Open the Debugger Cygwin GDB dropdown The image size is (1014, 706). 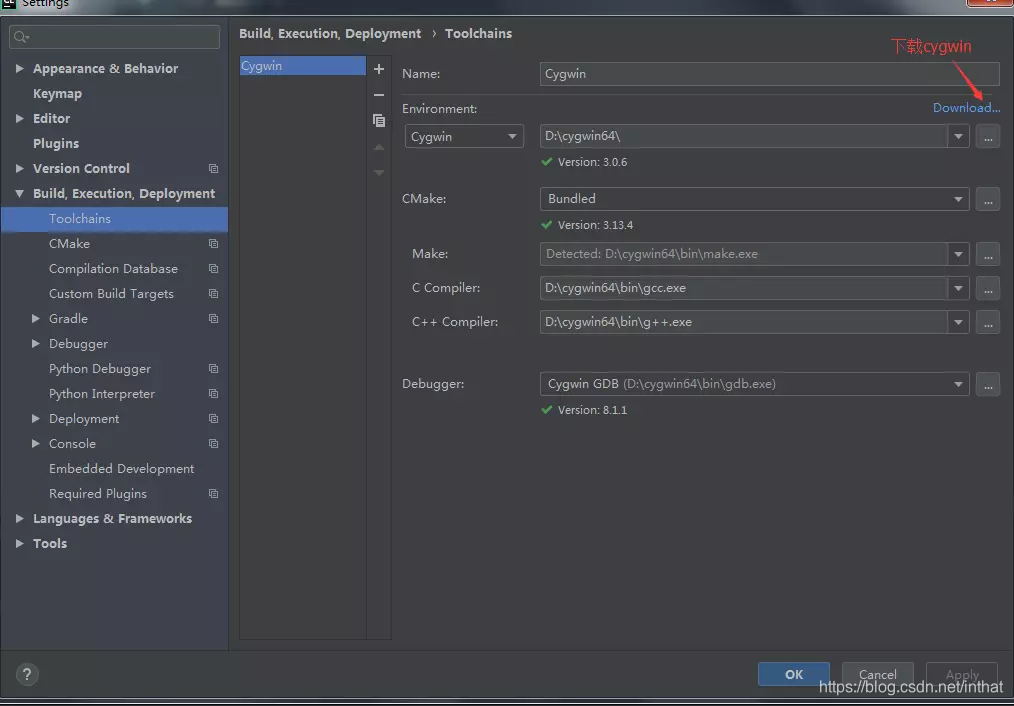(x=754, y=384)
